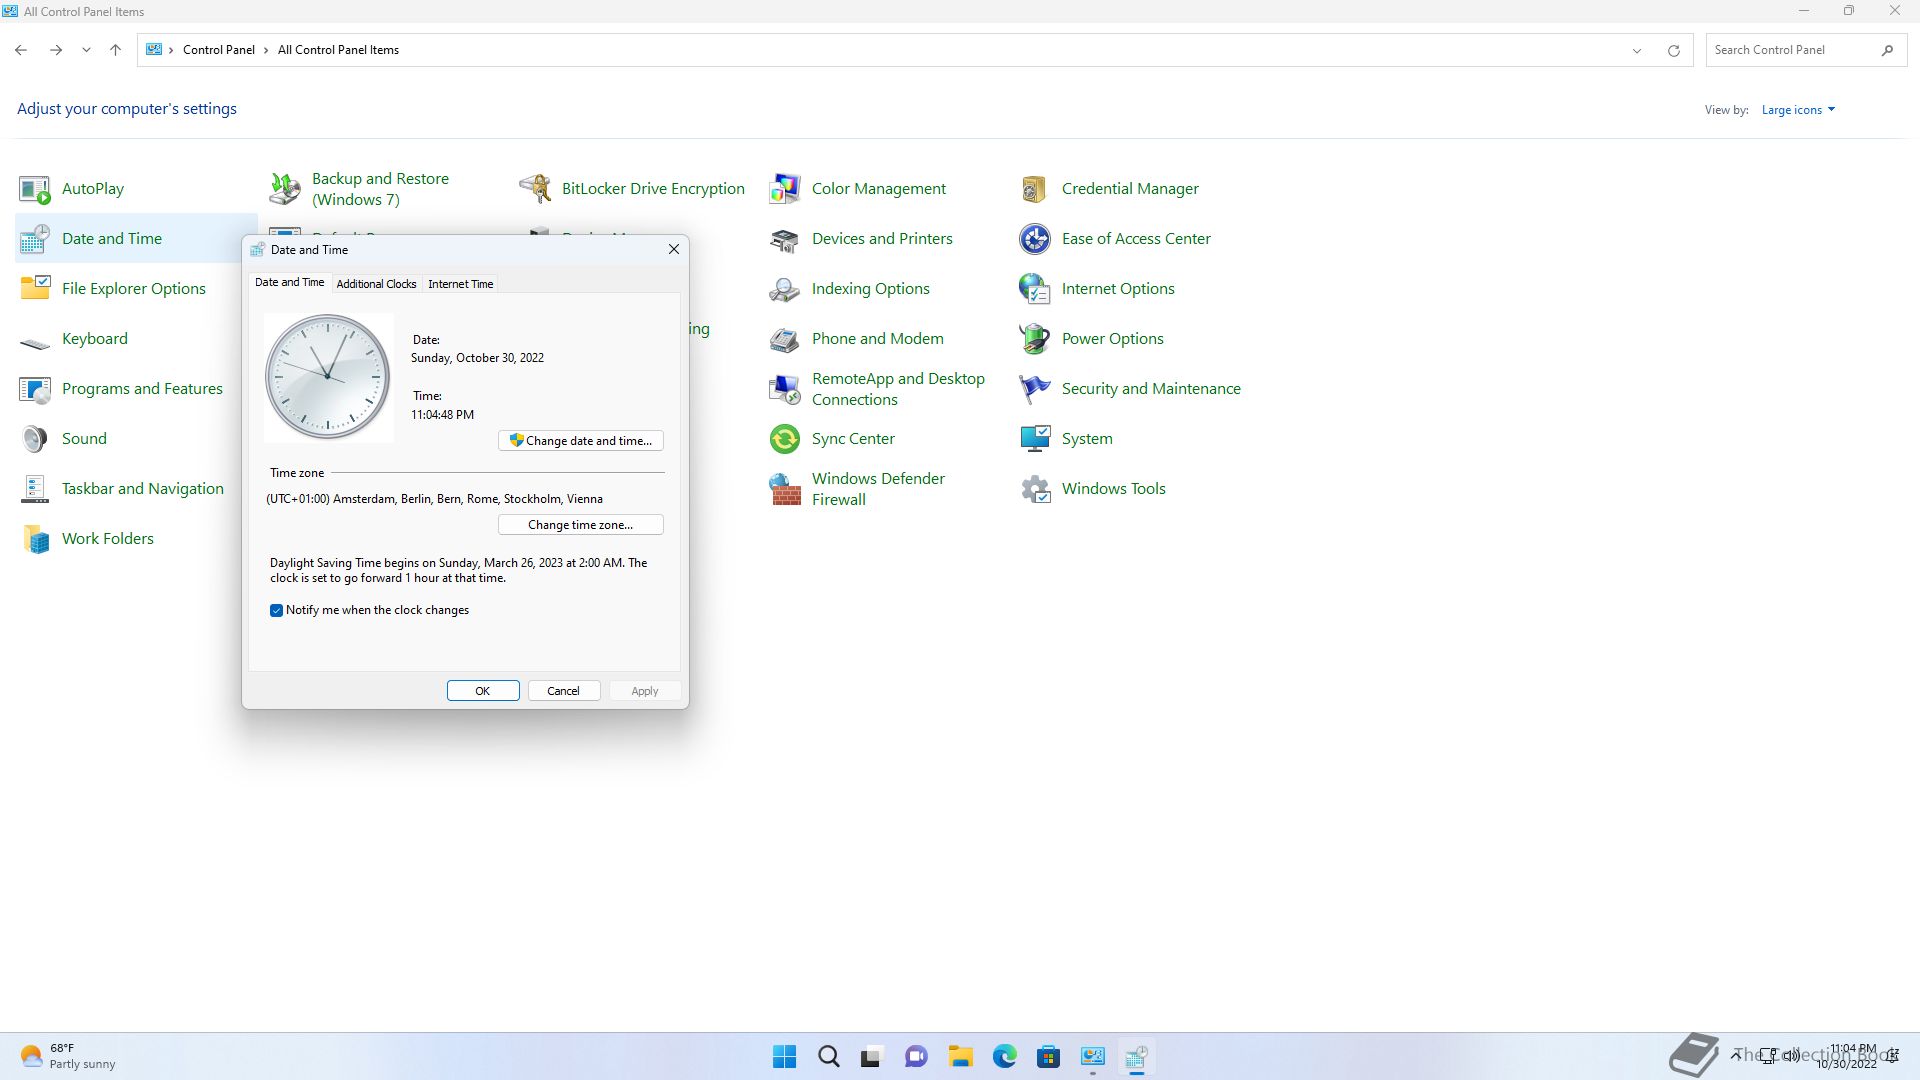Open Taskbar and Navigation icon

click(35, 489)
